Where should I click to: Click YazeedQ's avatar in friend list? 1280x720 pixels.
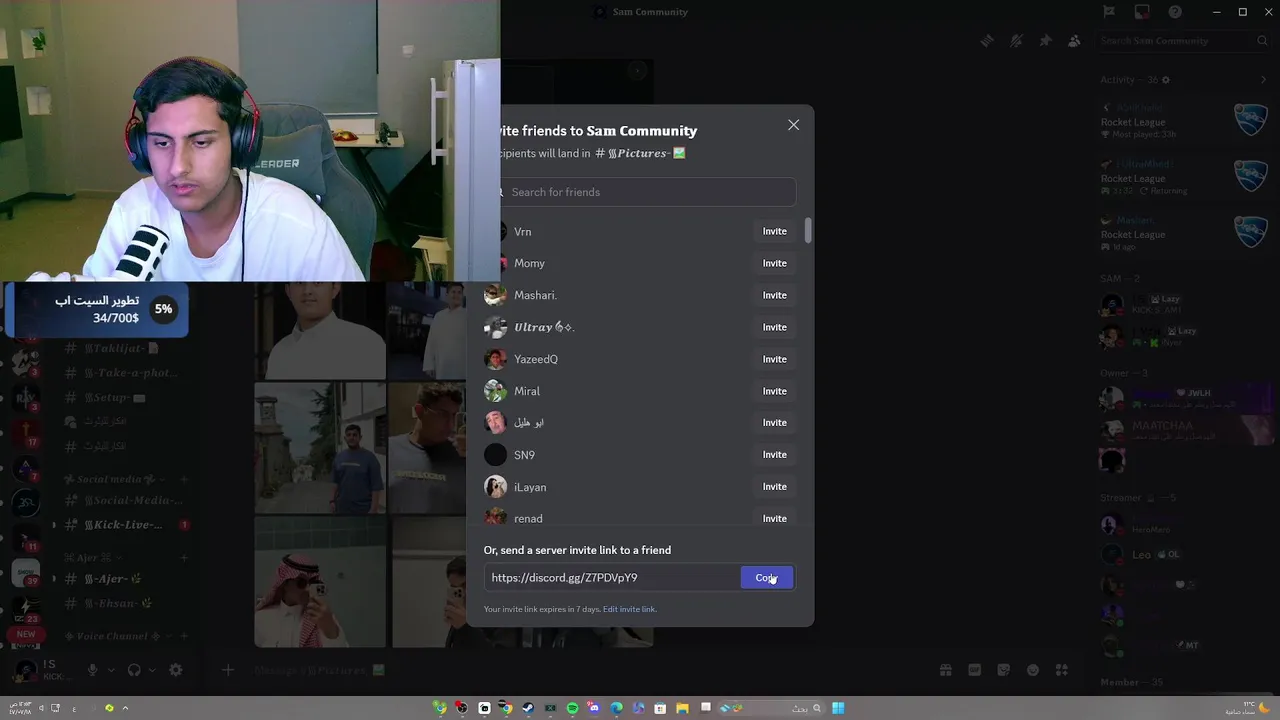coord(495,359)
